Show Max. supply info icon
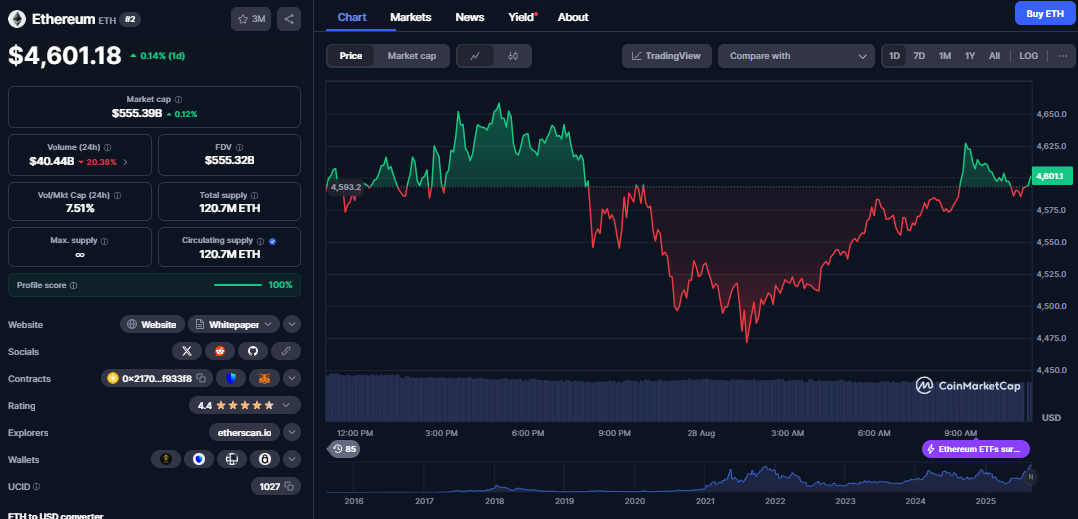The height and width of the screenshot is (519, 1078). (104, 241)
